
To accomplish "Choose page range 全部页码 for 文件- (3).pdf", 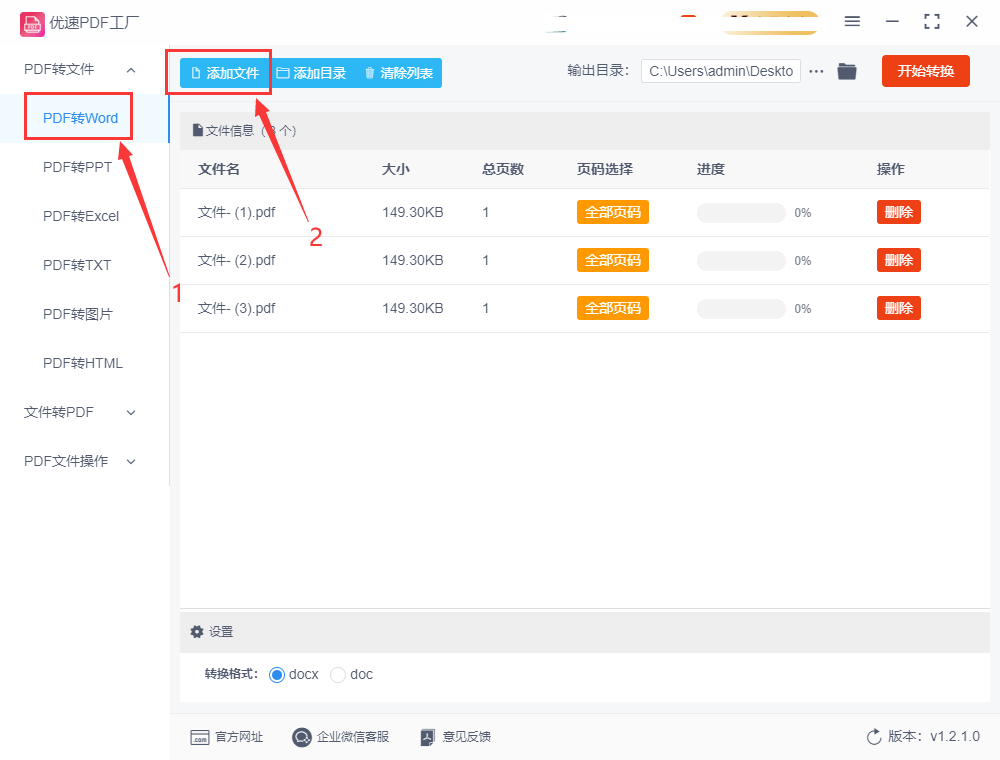I will click(x=613, y=308).
